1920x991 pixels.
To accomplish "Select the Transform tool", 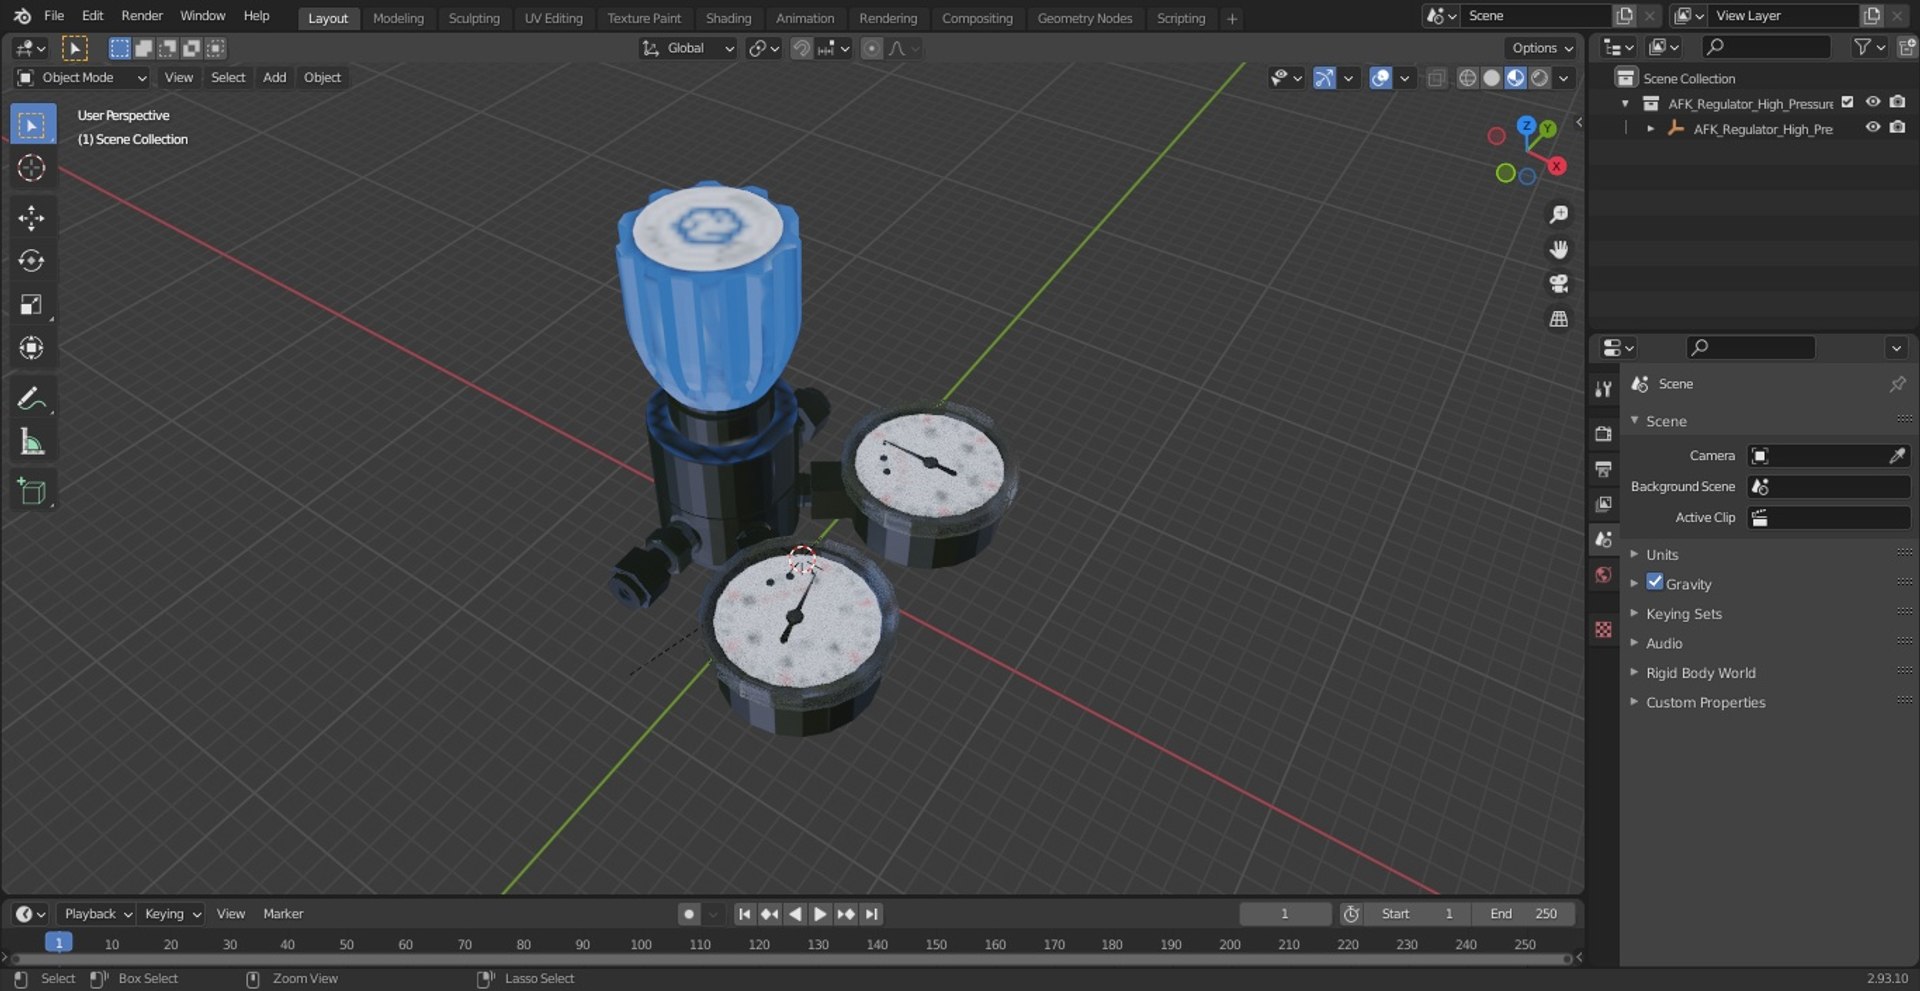I will click(x=32, y=348).
